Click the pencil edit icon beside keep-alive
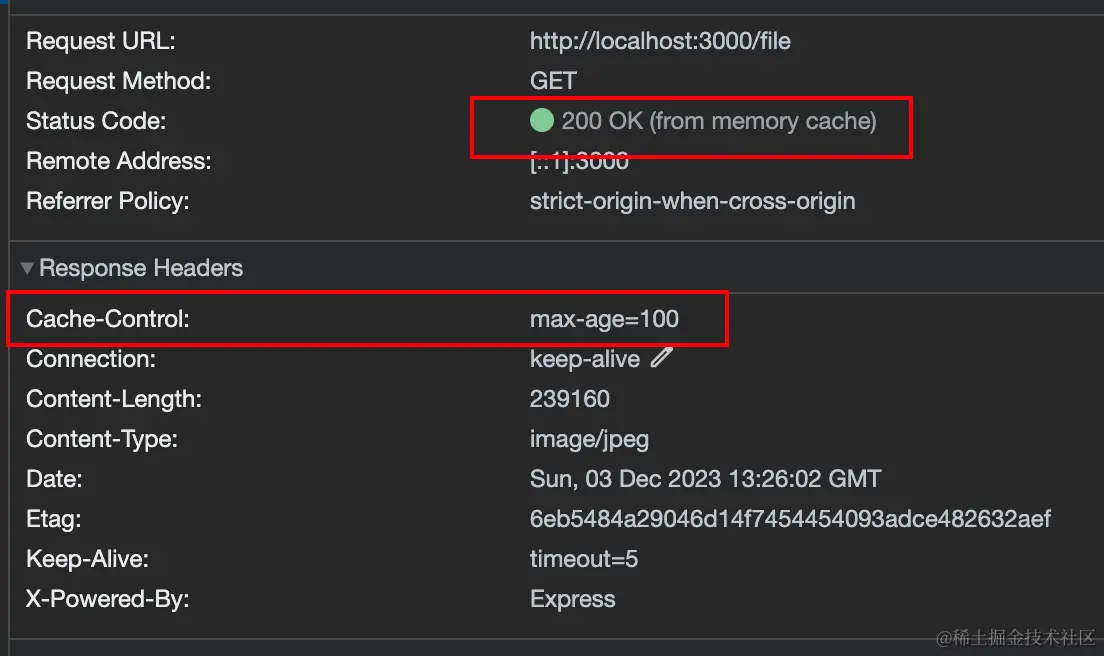The width and height of the screenshot is (1104, 656). (x=661, y=358)
